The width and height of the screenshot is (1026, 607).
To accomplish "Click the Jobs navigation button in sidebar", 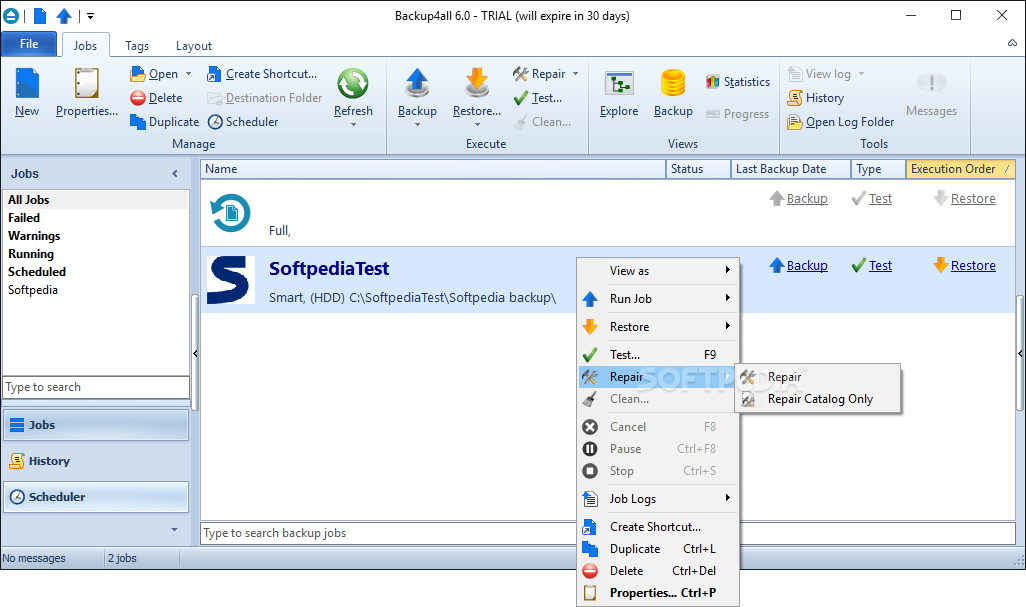I will pyautogui.click(x=96, y=425).
